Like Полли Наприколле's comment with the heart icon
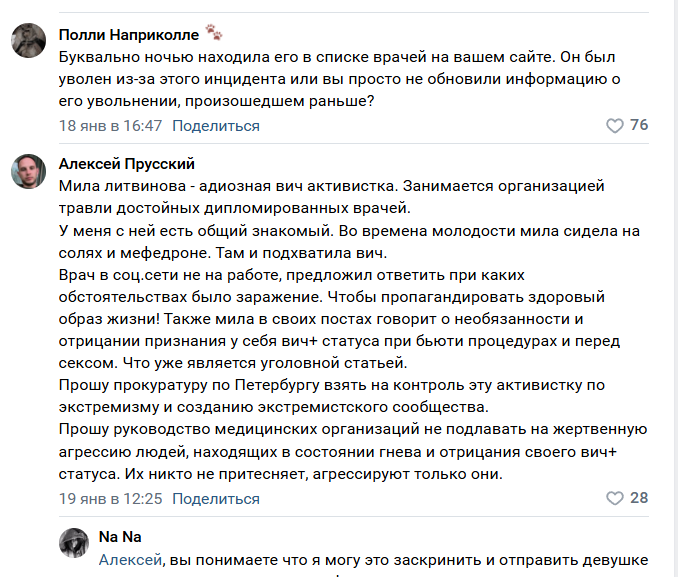The height and width of the screenshot is (577, 678). point(615,126)
